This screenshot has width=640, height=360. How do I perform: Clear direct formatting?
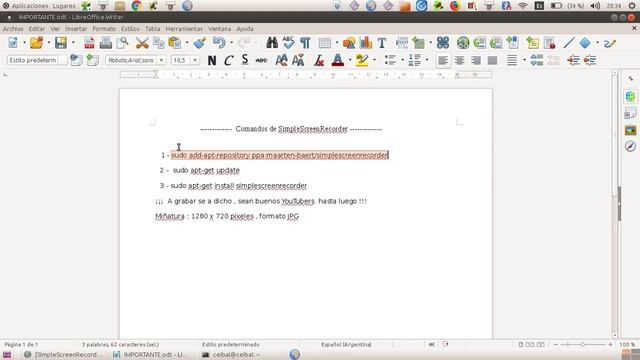319,60
